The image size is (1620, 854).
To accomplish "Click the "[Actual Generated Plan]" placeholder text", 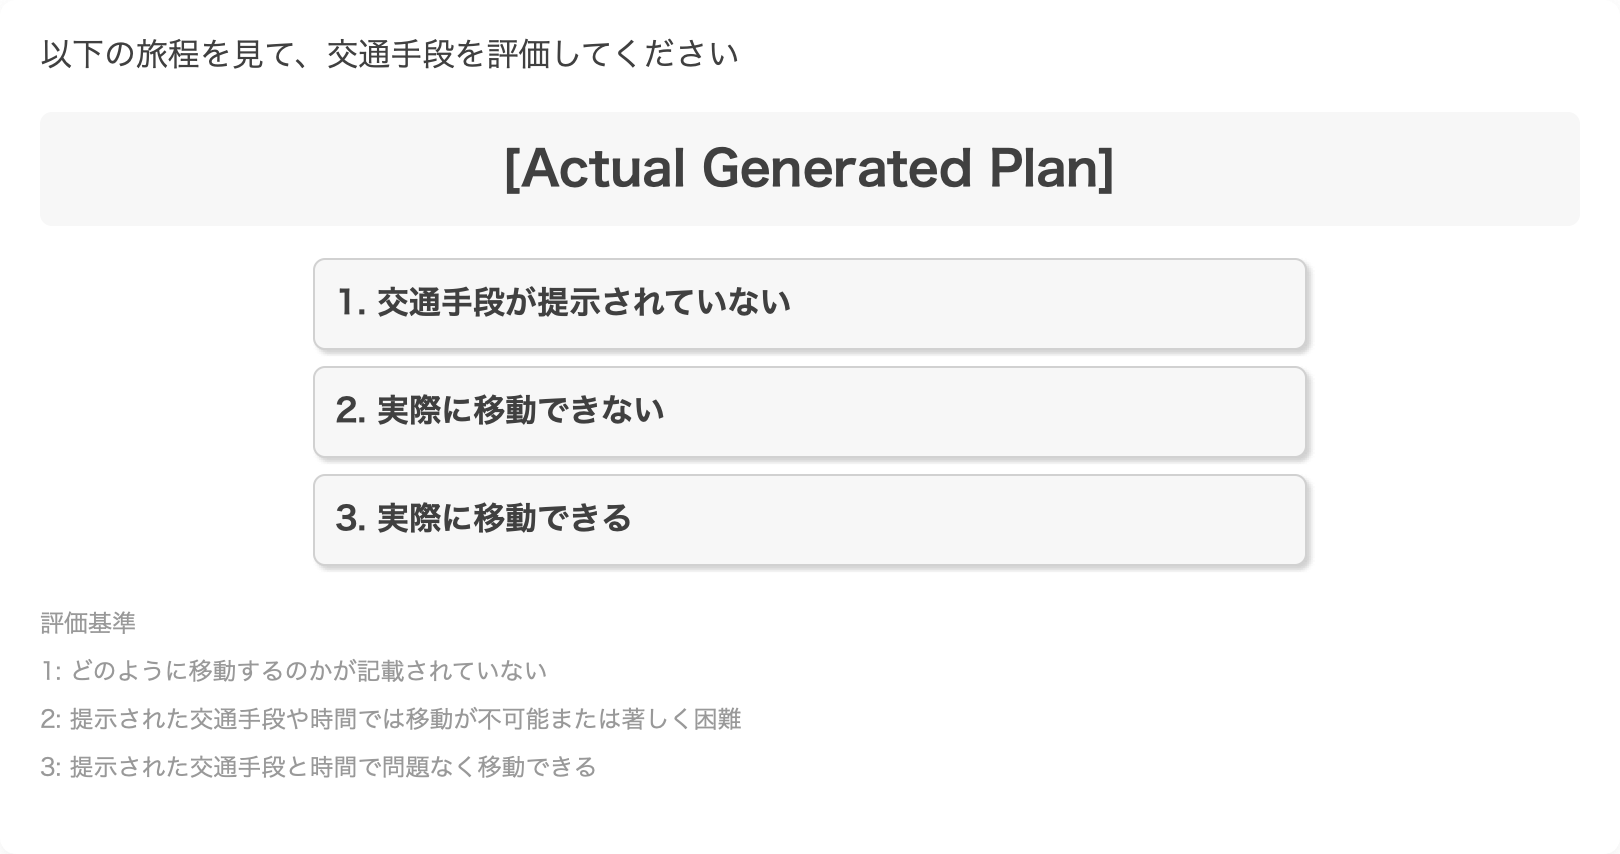I will pyautogui.click(x=808, y=168).
